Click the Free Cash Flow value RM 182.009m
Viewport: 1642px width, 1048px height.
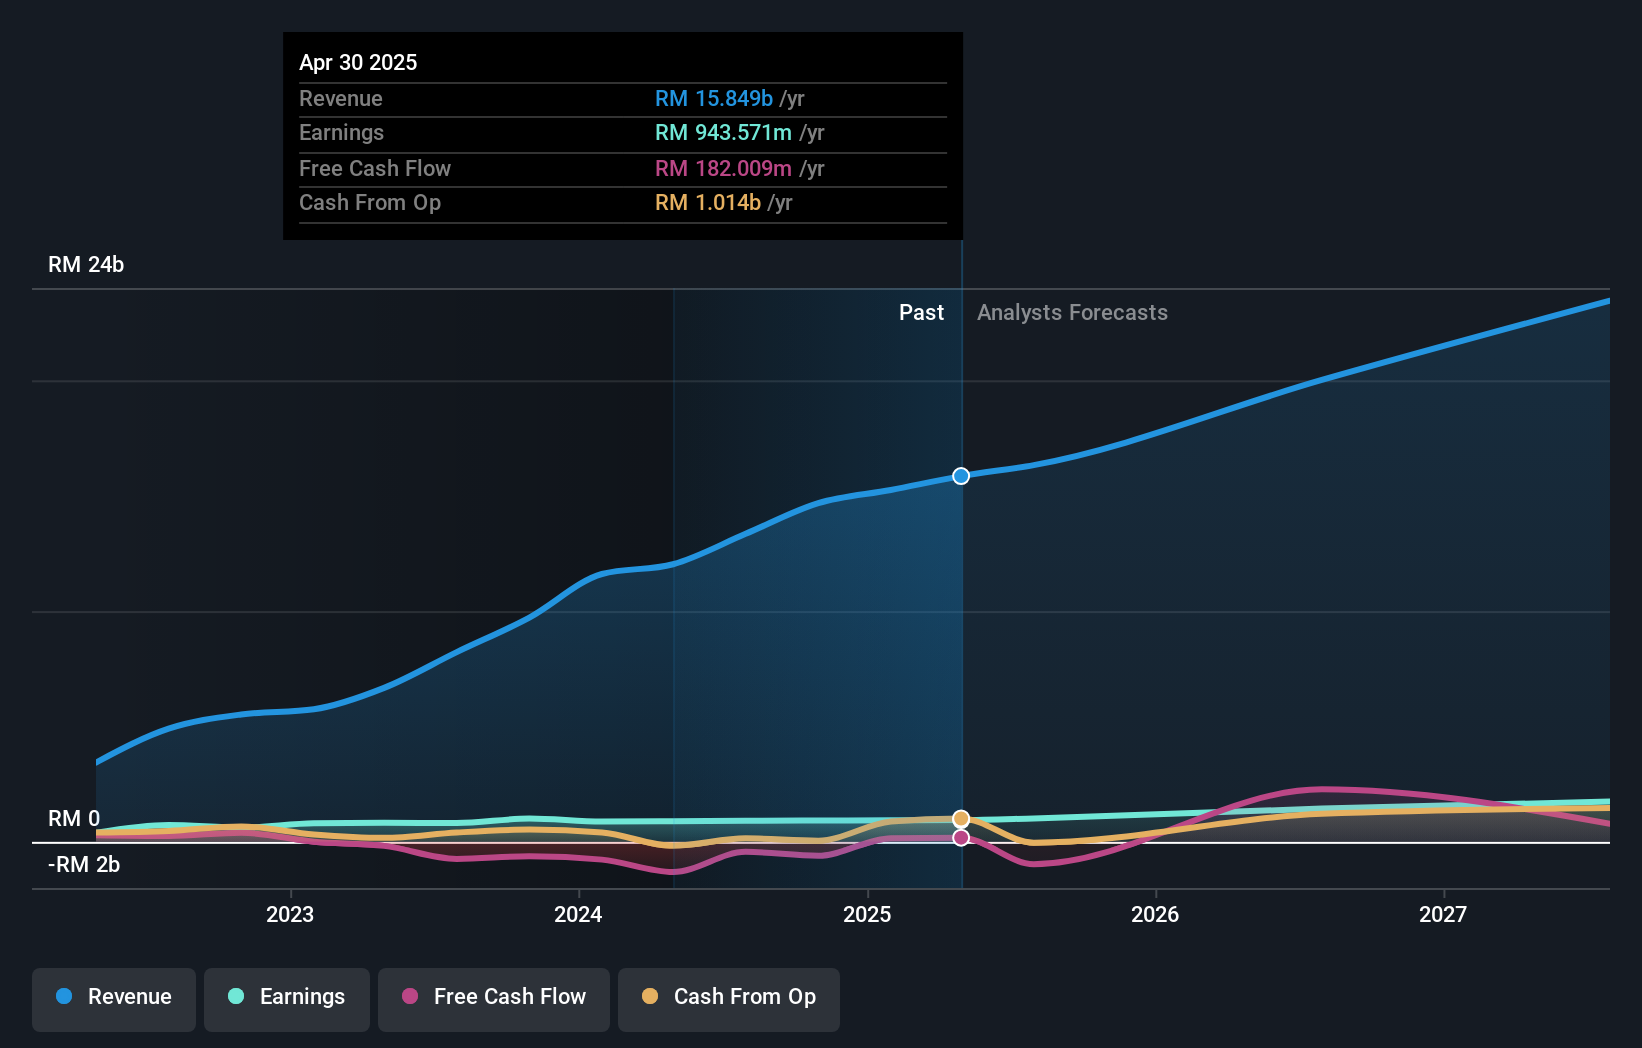(x=719, y=169)
